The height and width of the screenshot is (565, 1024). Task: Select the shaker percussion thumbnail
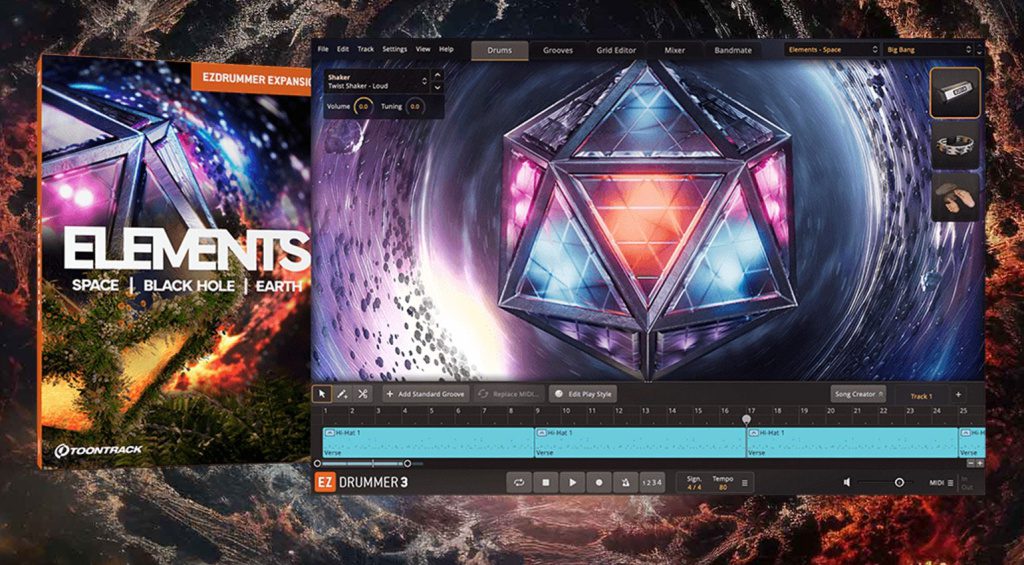click(955, 93)
